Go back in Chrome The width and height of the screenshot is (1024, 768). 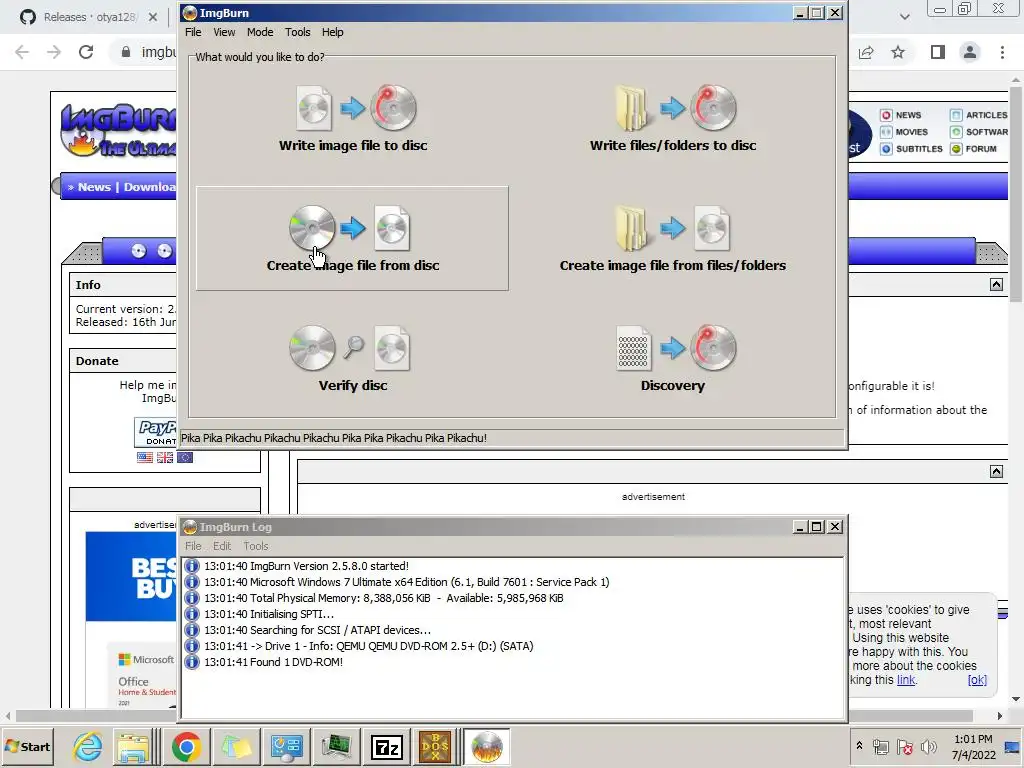[22, 52]
